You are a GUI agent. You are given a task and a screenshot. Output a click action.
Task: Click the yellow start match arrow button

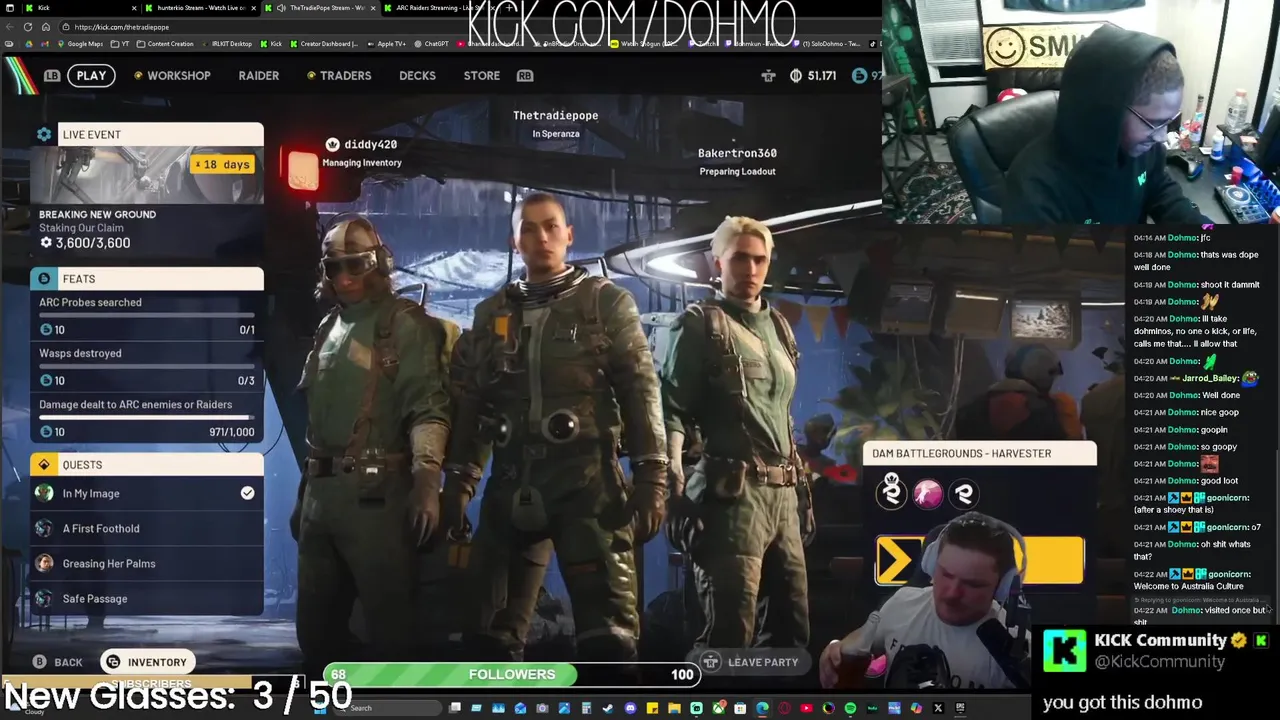[x=979, y=560]
